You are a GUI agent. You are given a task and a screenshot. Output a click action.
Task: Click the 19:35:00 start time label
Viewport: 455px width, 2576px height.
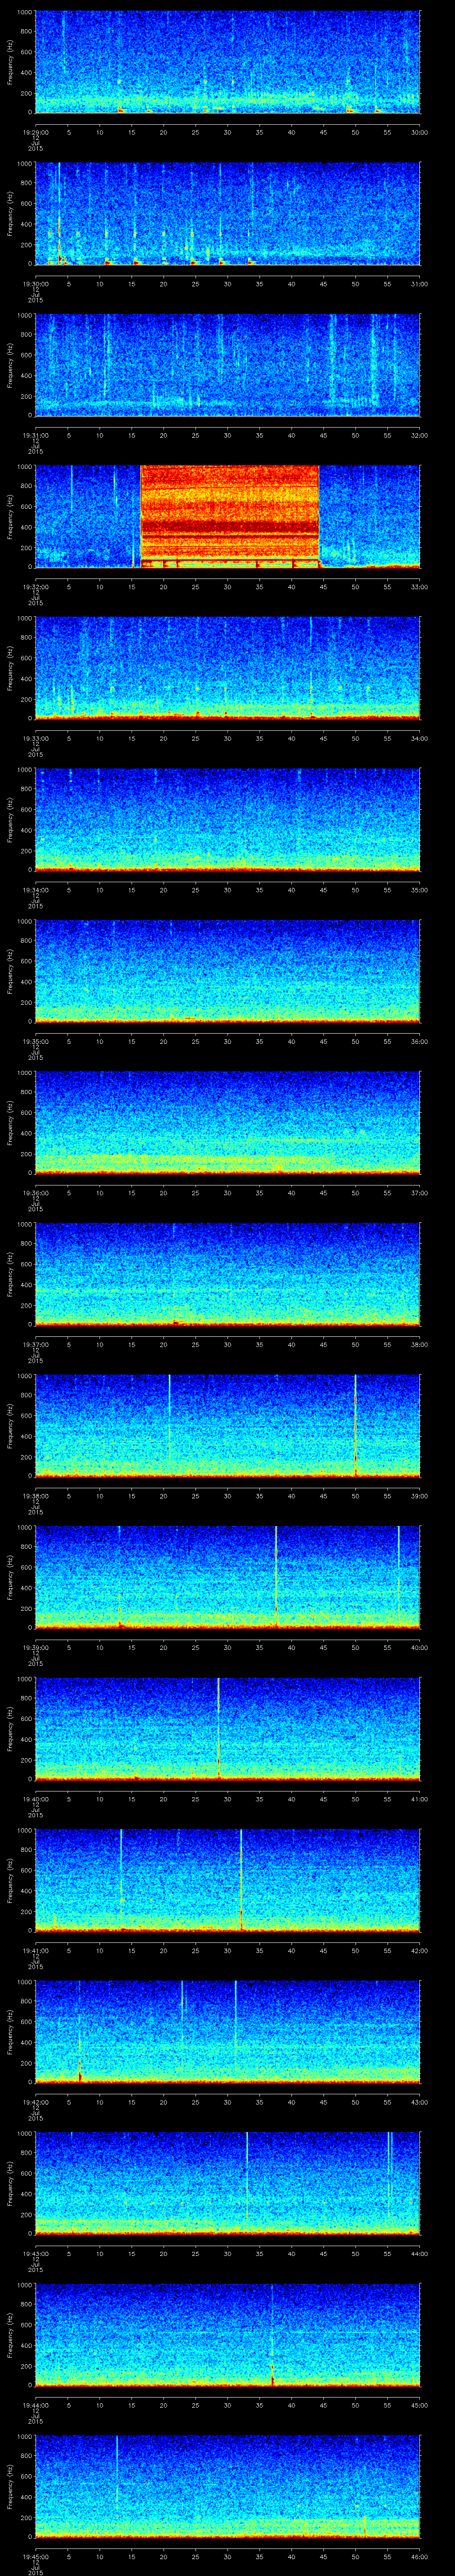[x=35, y=1041]
